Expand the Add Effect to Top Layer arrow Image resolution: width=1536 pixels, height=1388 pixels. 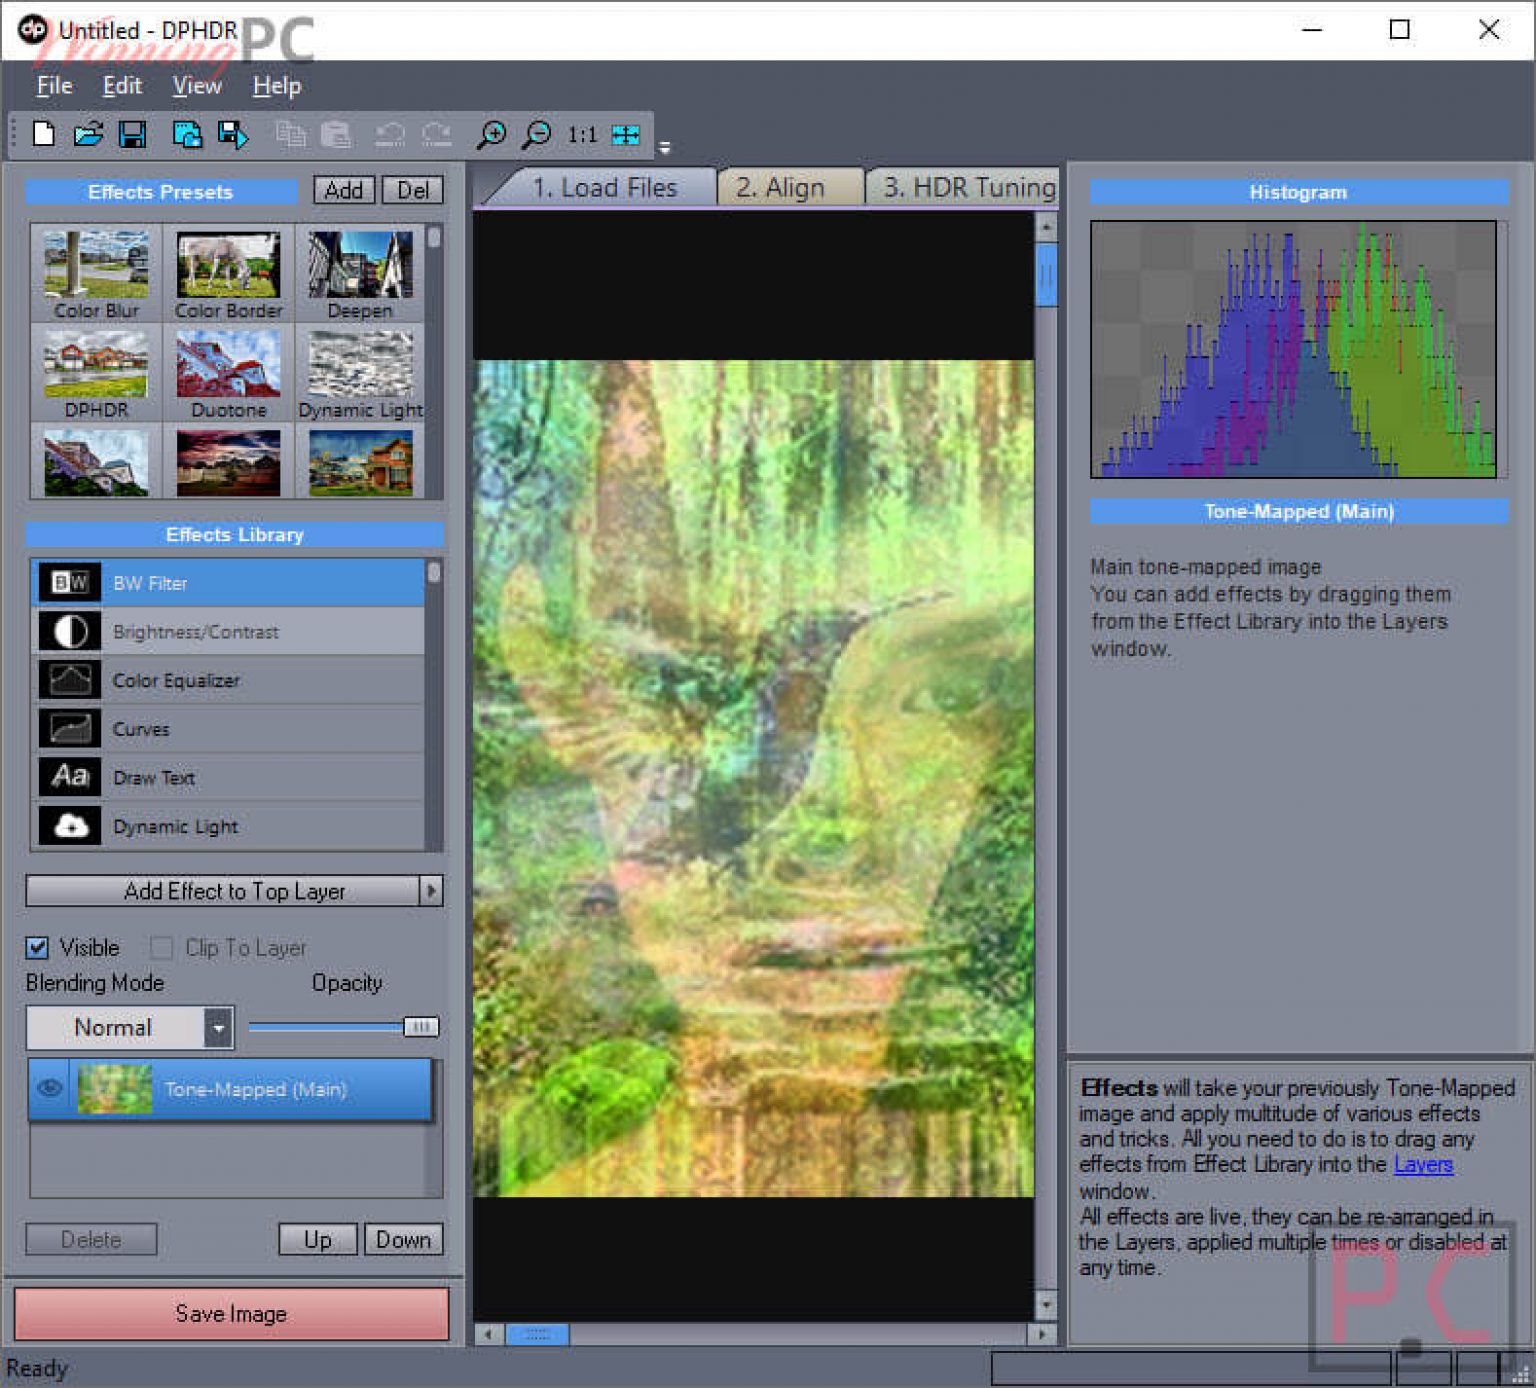coord(431,890)
